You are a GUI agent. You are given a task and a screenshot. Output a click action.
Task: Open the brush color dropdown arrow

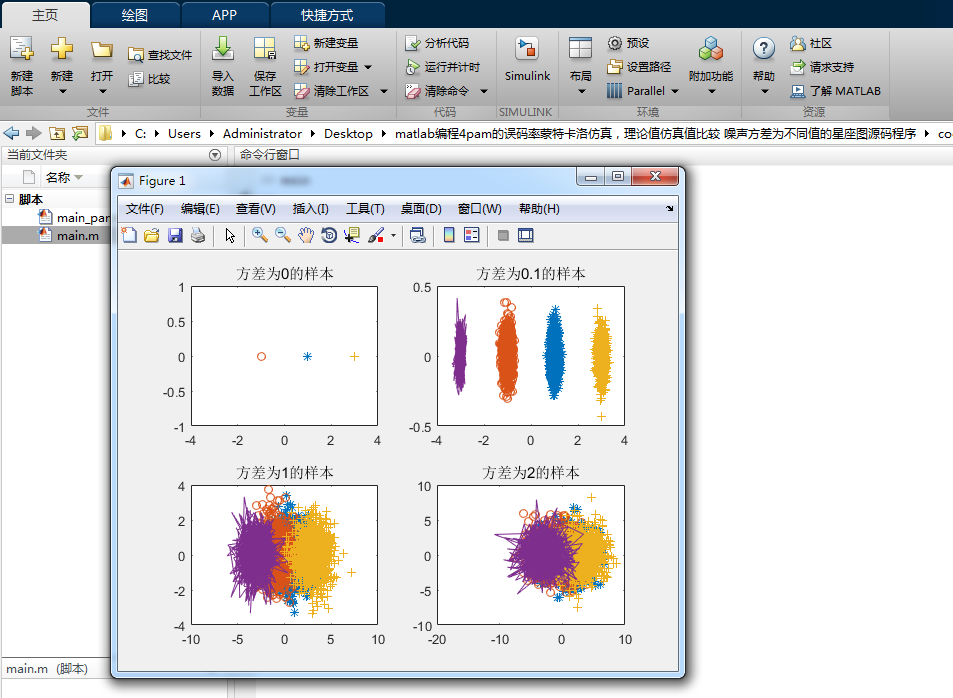pyautogui.click(x=394, y=236)
